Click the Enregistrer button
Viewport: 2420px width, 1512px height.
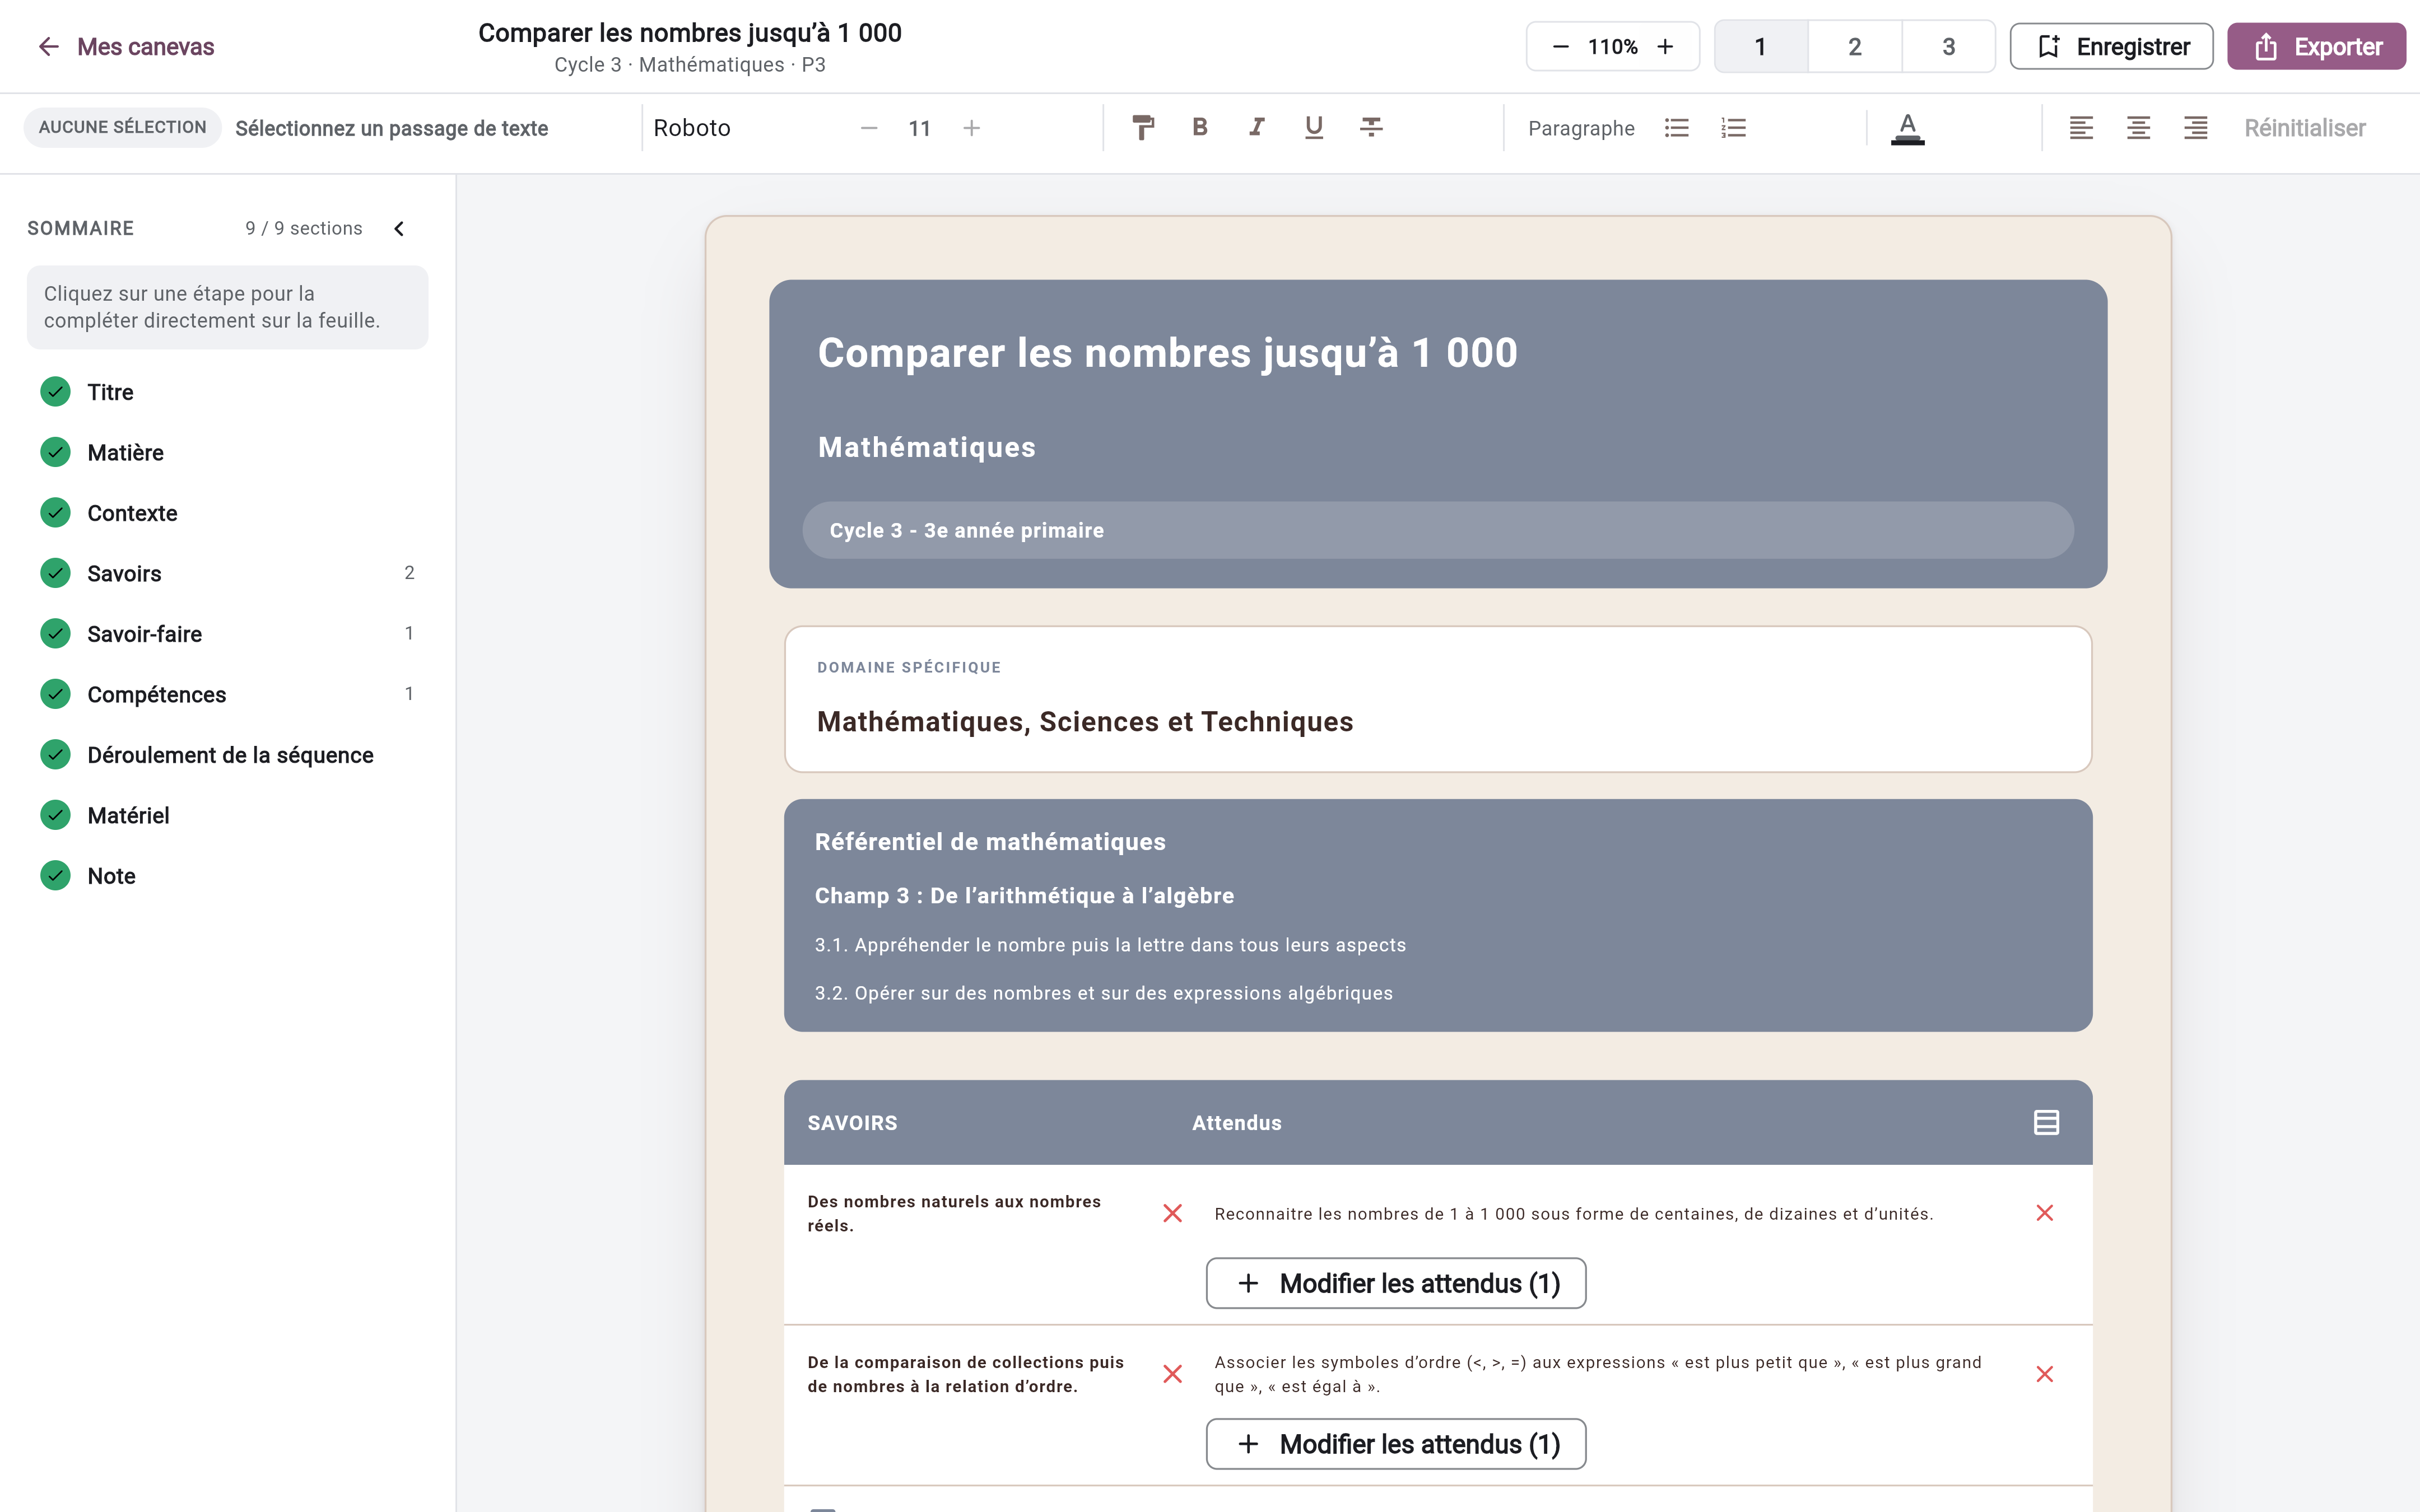coord(2112,47)
